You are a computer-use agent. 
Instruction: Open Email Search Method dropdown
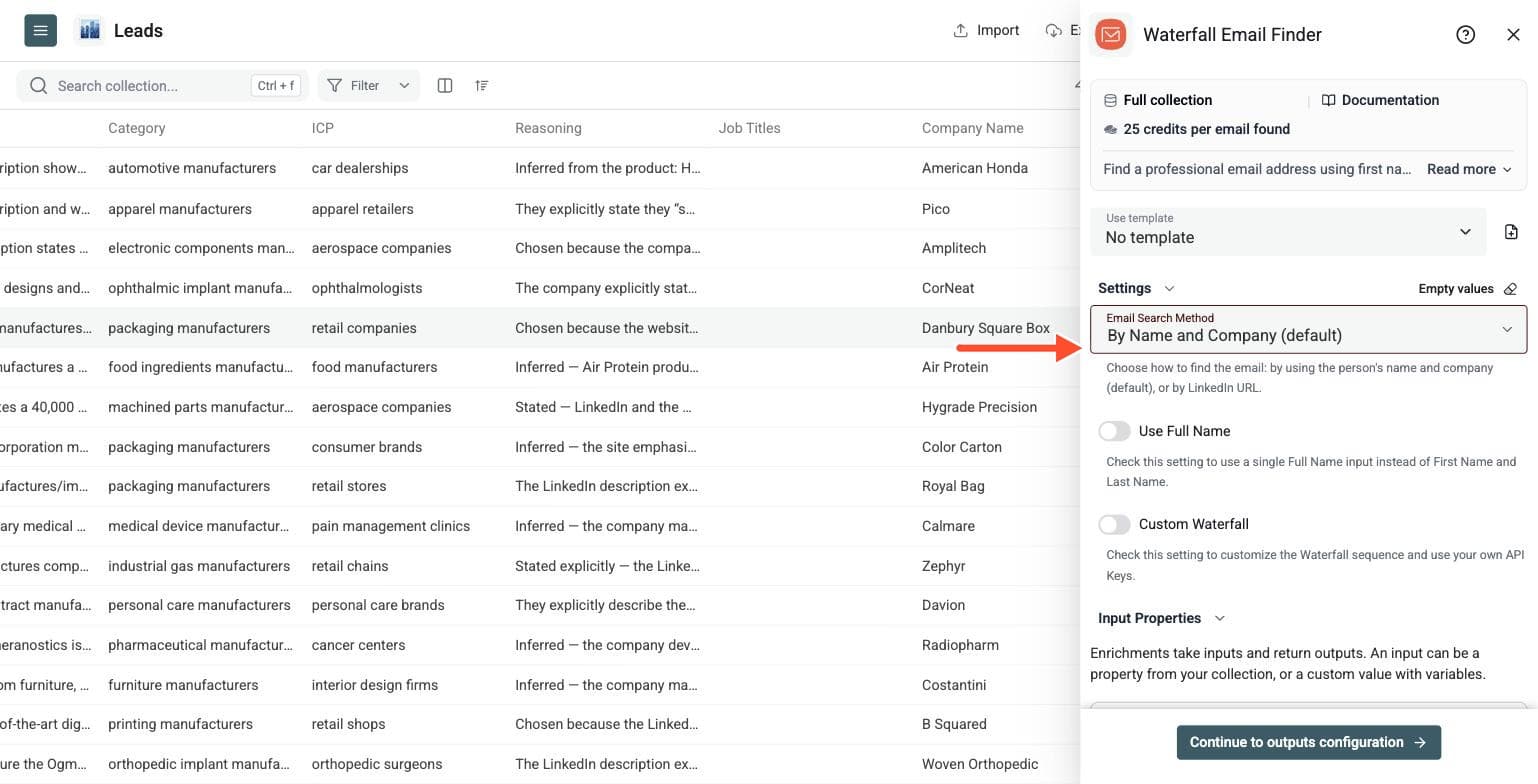tap(1308, 329)
